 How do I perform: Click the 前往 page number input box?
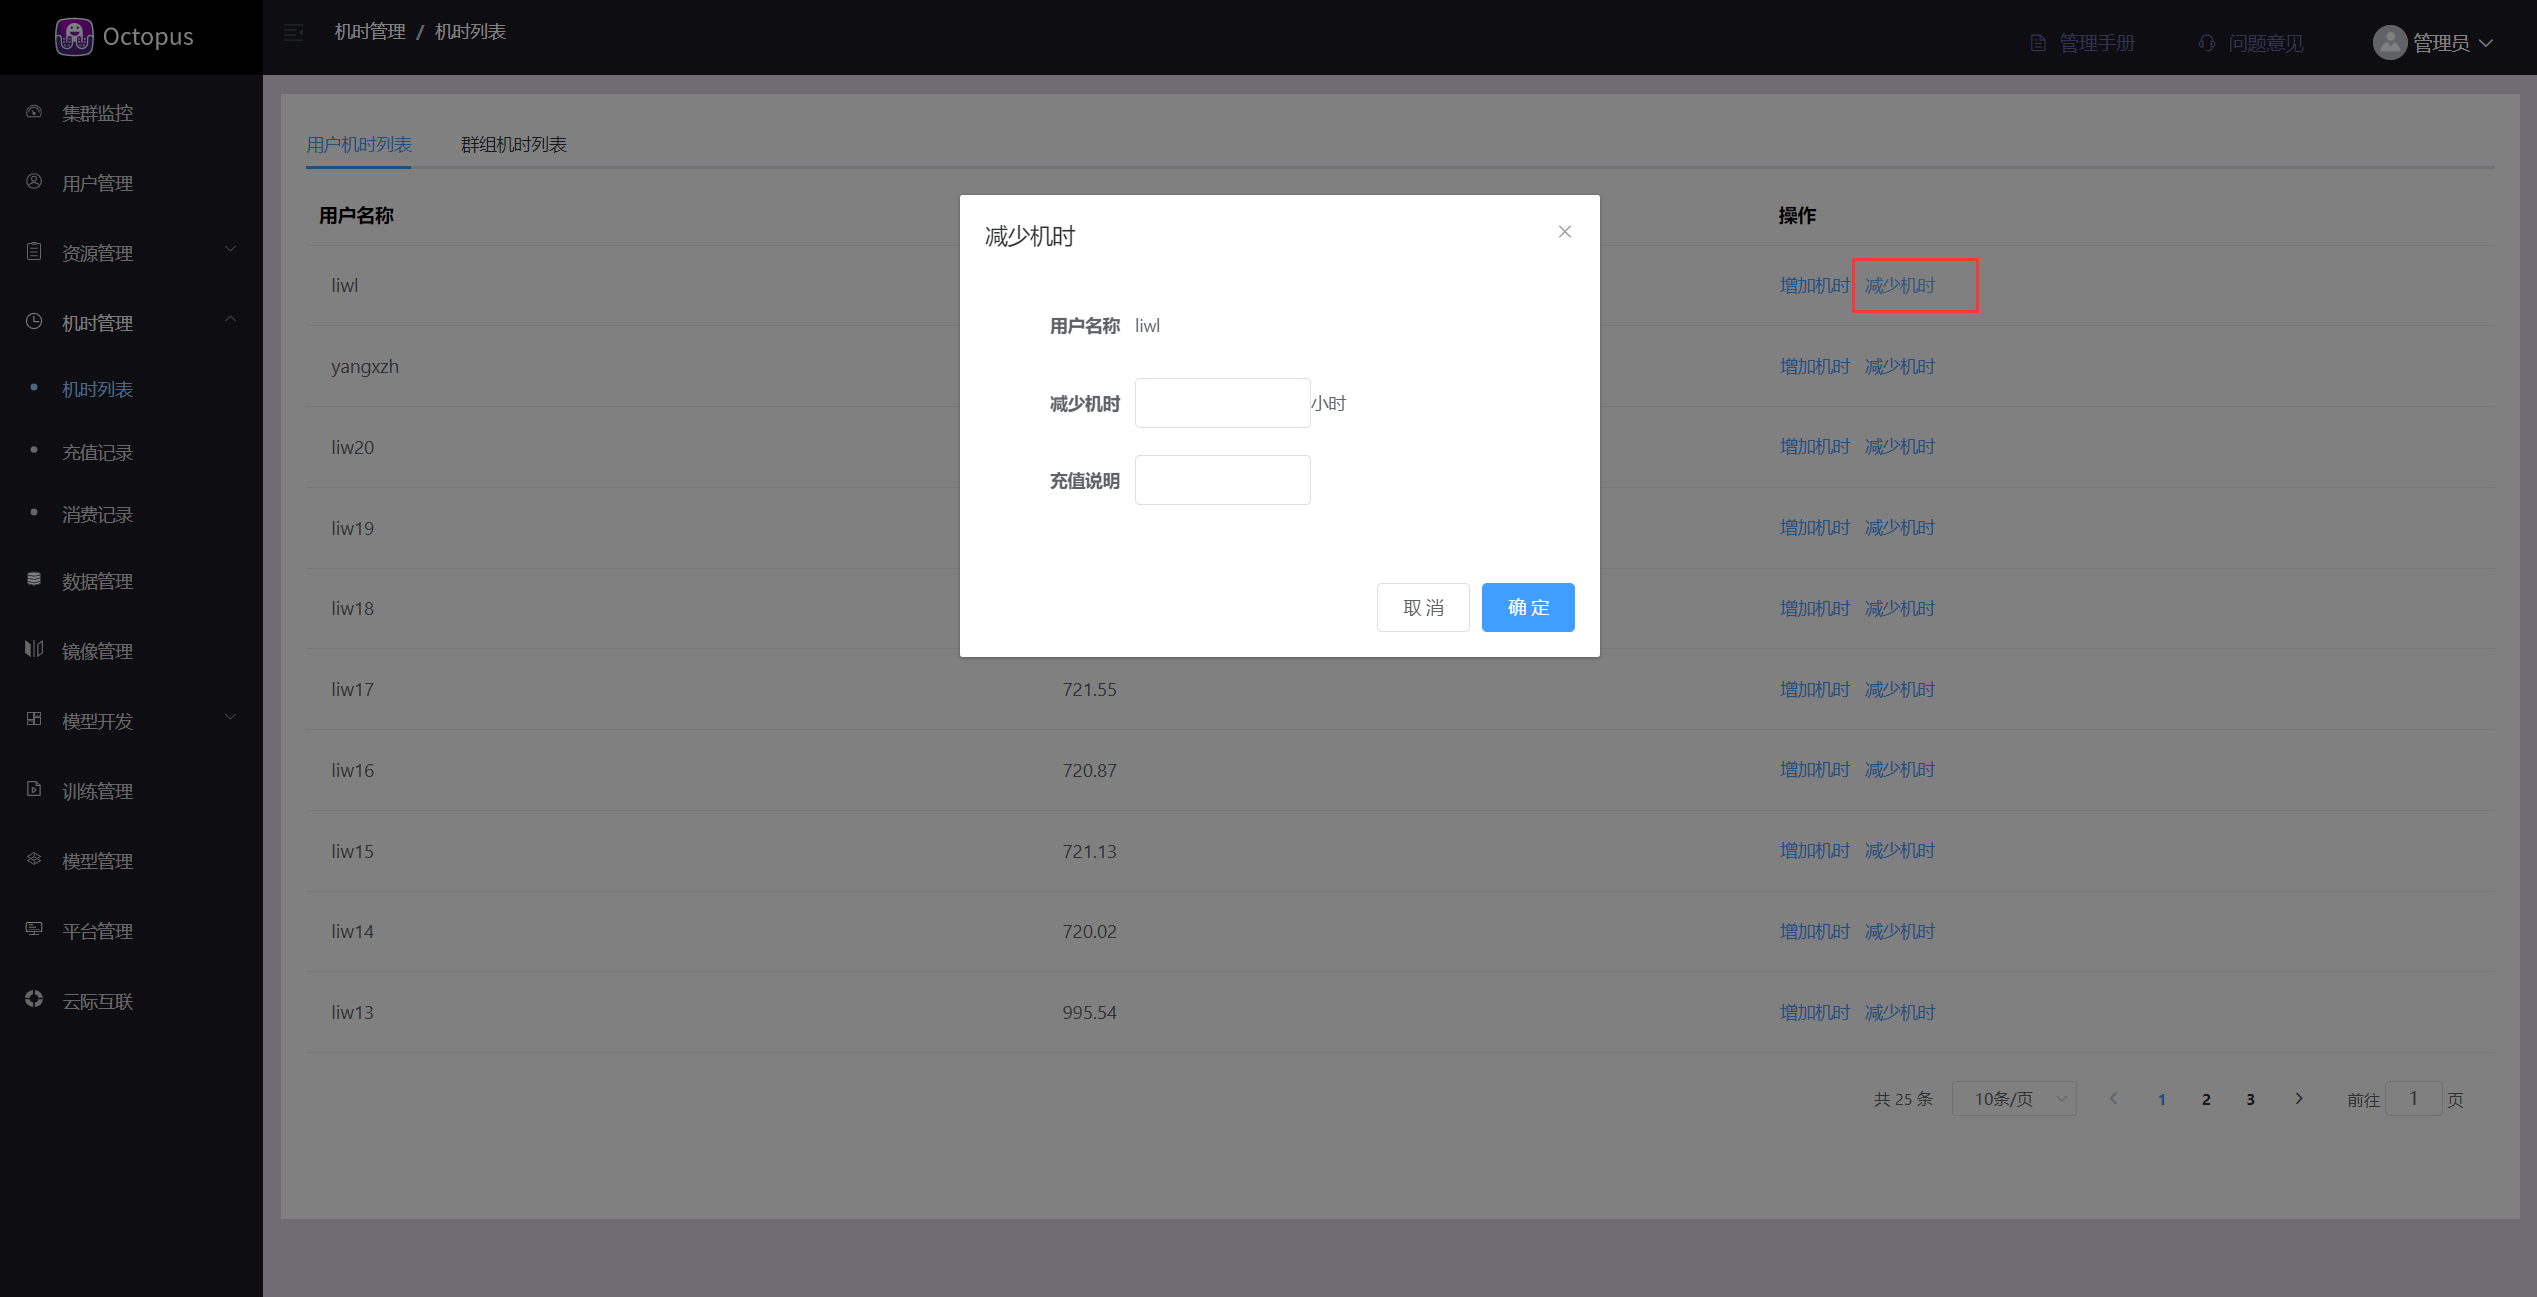(2413, 1099)
